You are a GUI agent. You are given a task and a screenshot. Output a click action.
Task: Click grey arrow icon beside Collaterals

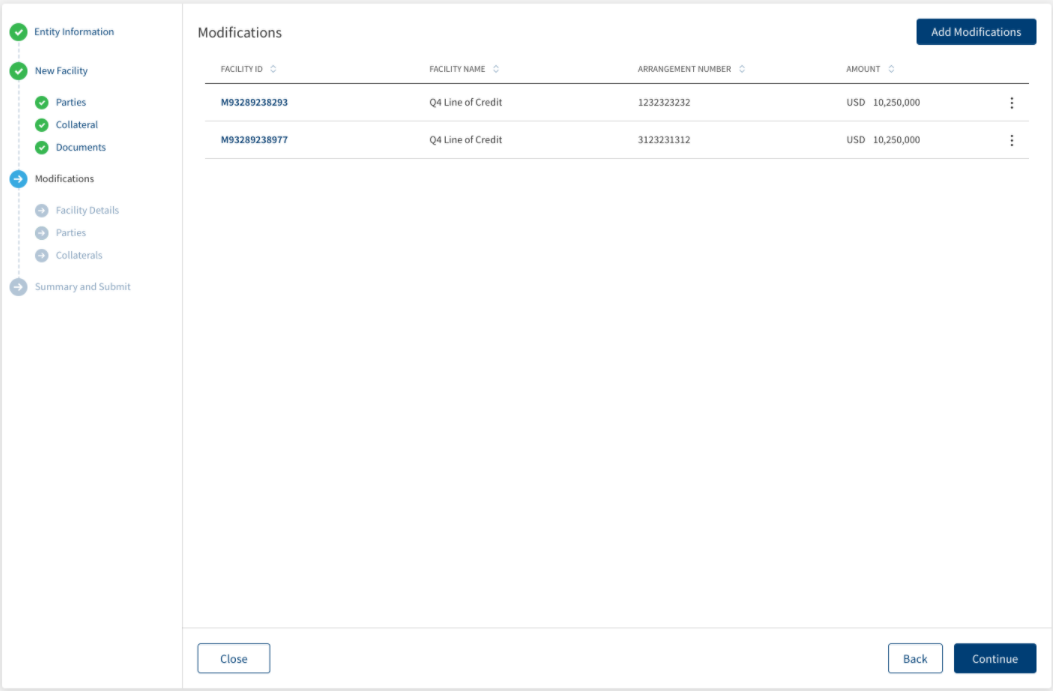[x=42, y=255]
